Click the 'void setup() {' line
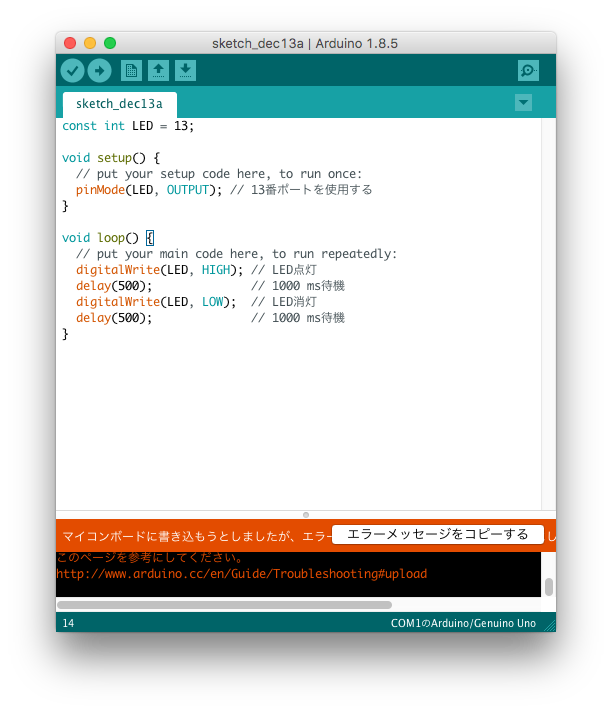This screenshot has width=612, height=712. point(111,158)
